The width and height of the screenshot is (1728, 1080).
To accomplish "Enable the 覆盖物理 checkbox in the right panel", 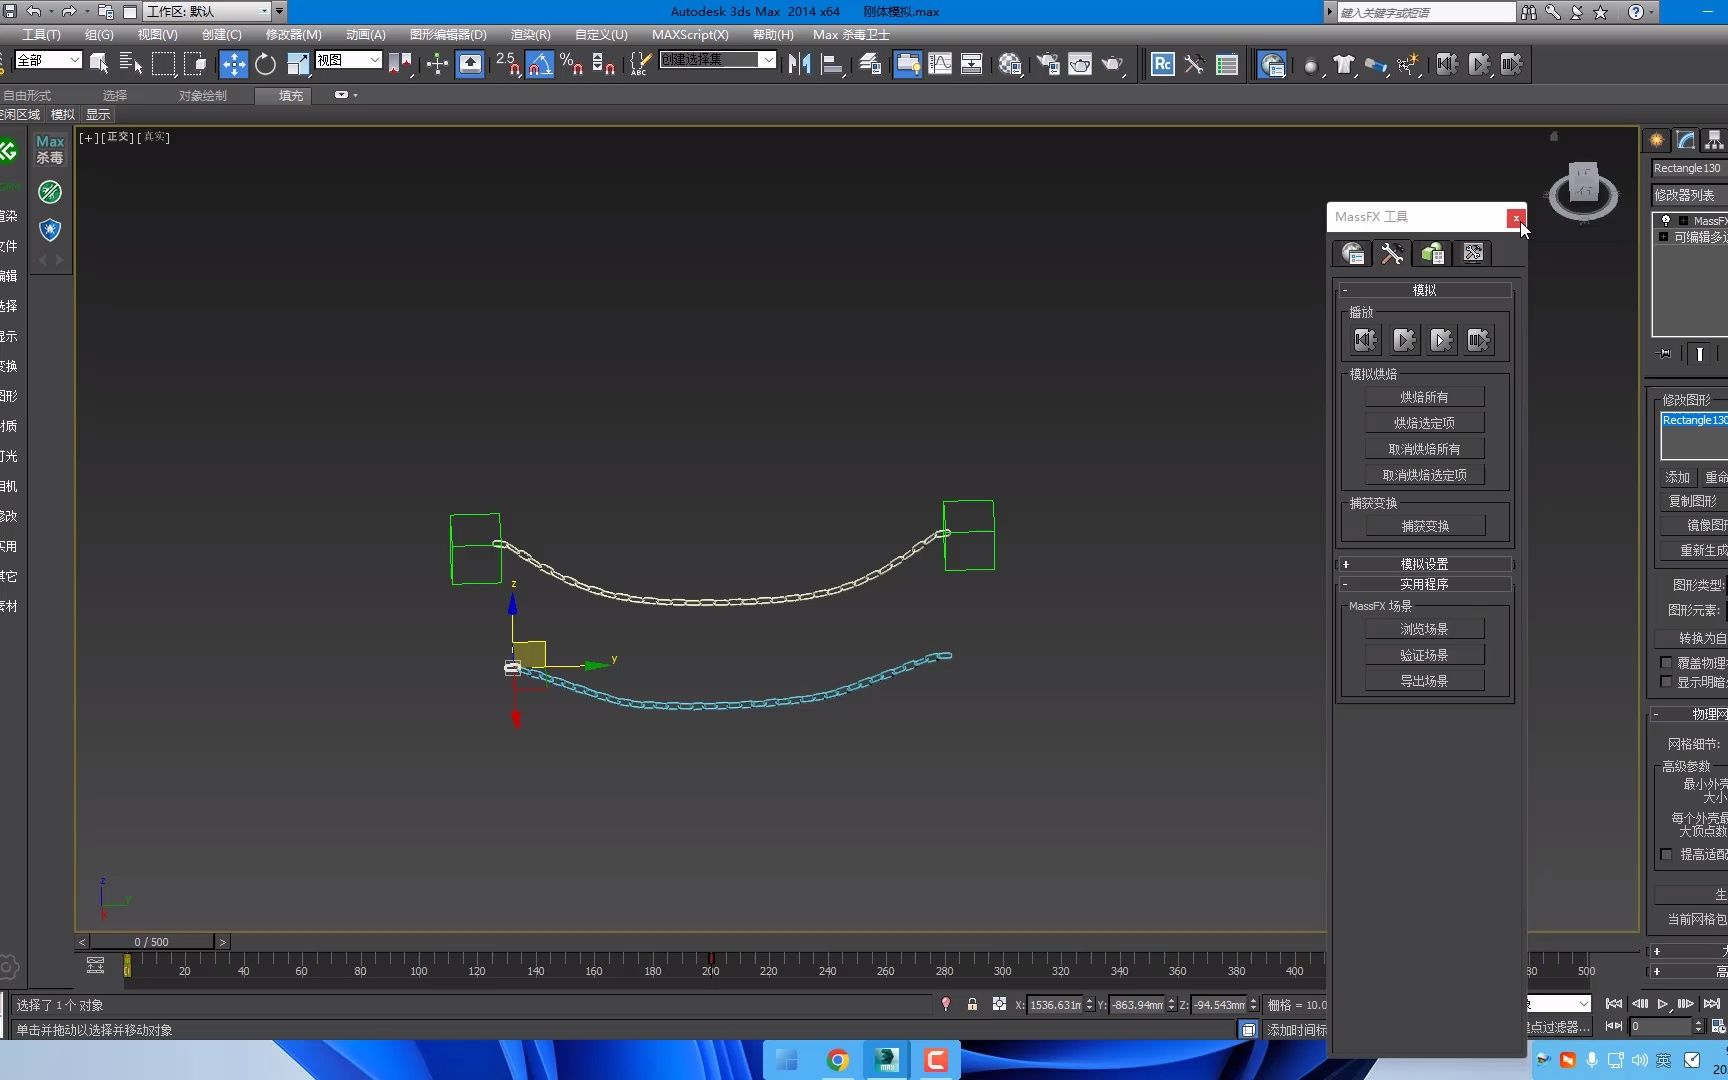I will pos(1666,662).
